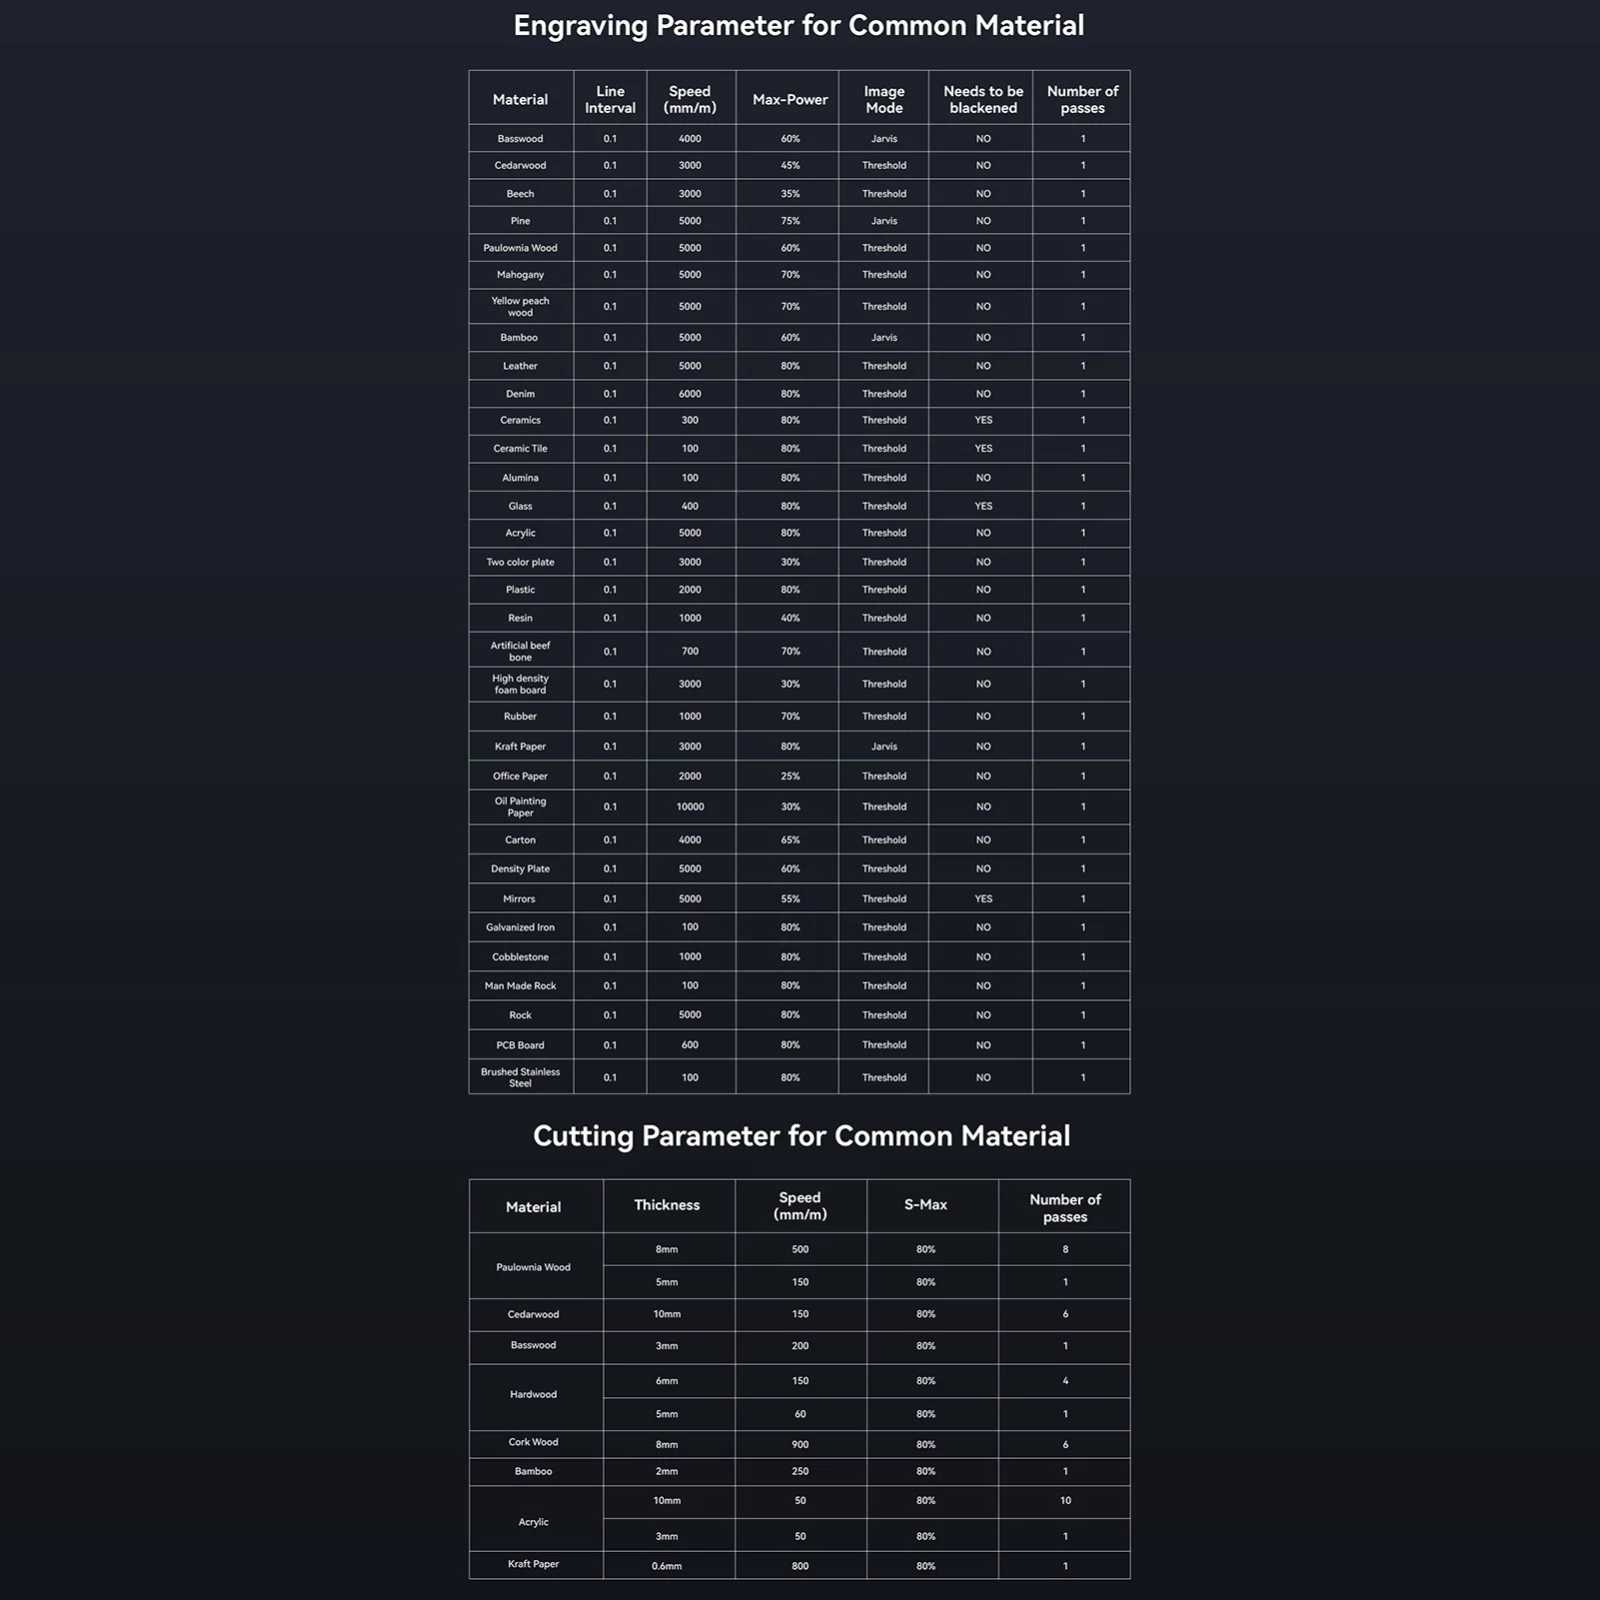Screen dimensions: 1600x1600
Task: Click the 'Glass' material cell
Action: coord(520,507)
